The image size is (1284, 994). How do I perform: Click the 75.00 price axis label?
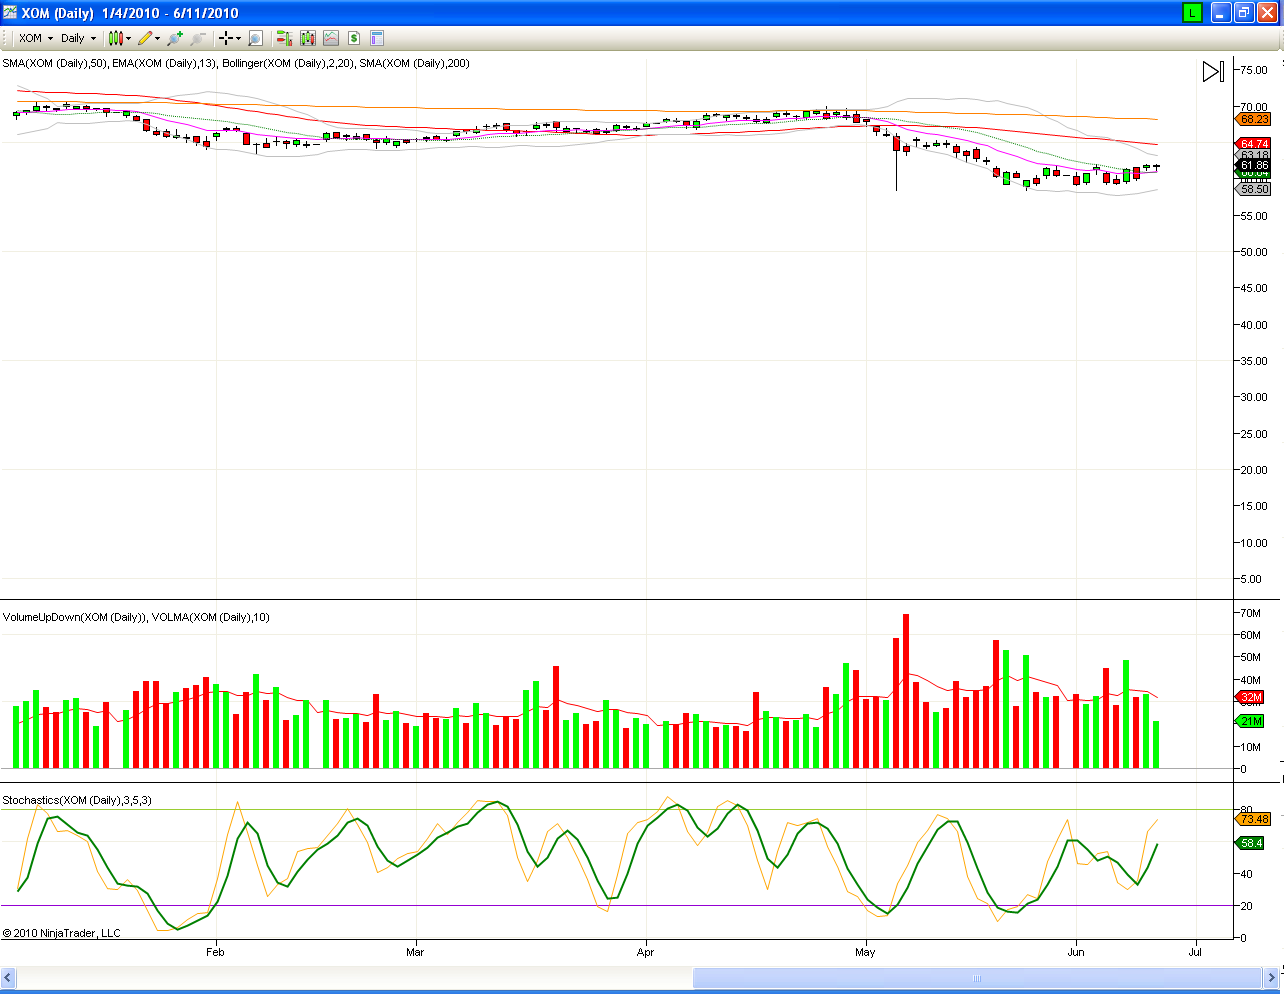(1254, 70)
